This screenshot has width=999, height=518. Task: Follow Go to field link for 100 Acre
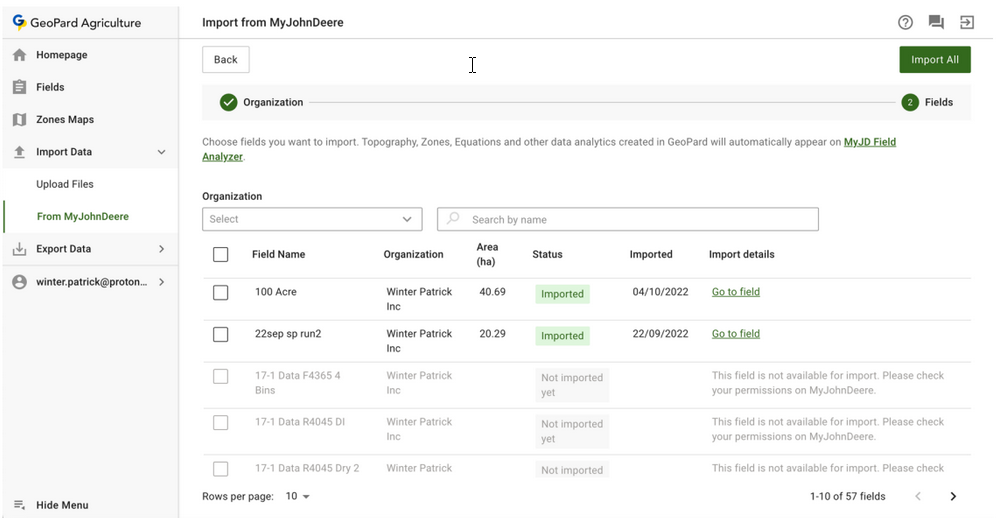[x=735, y=292]
